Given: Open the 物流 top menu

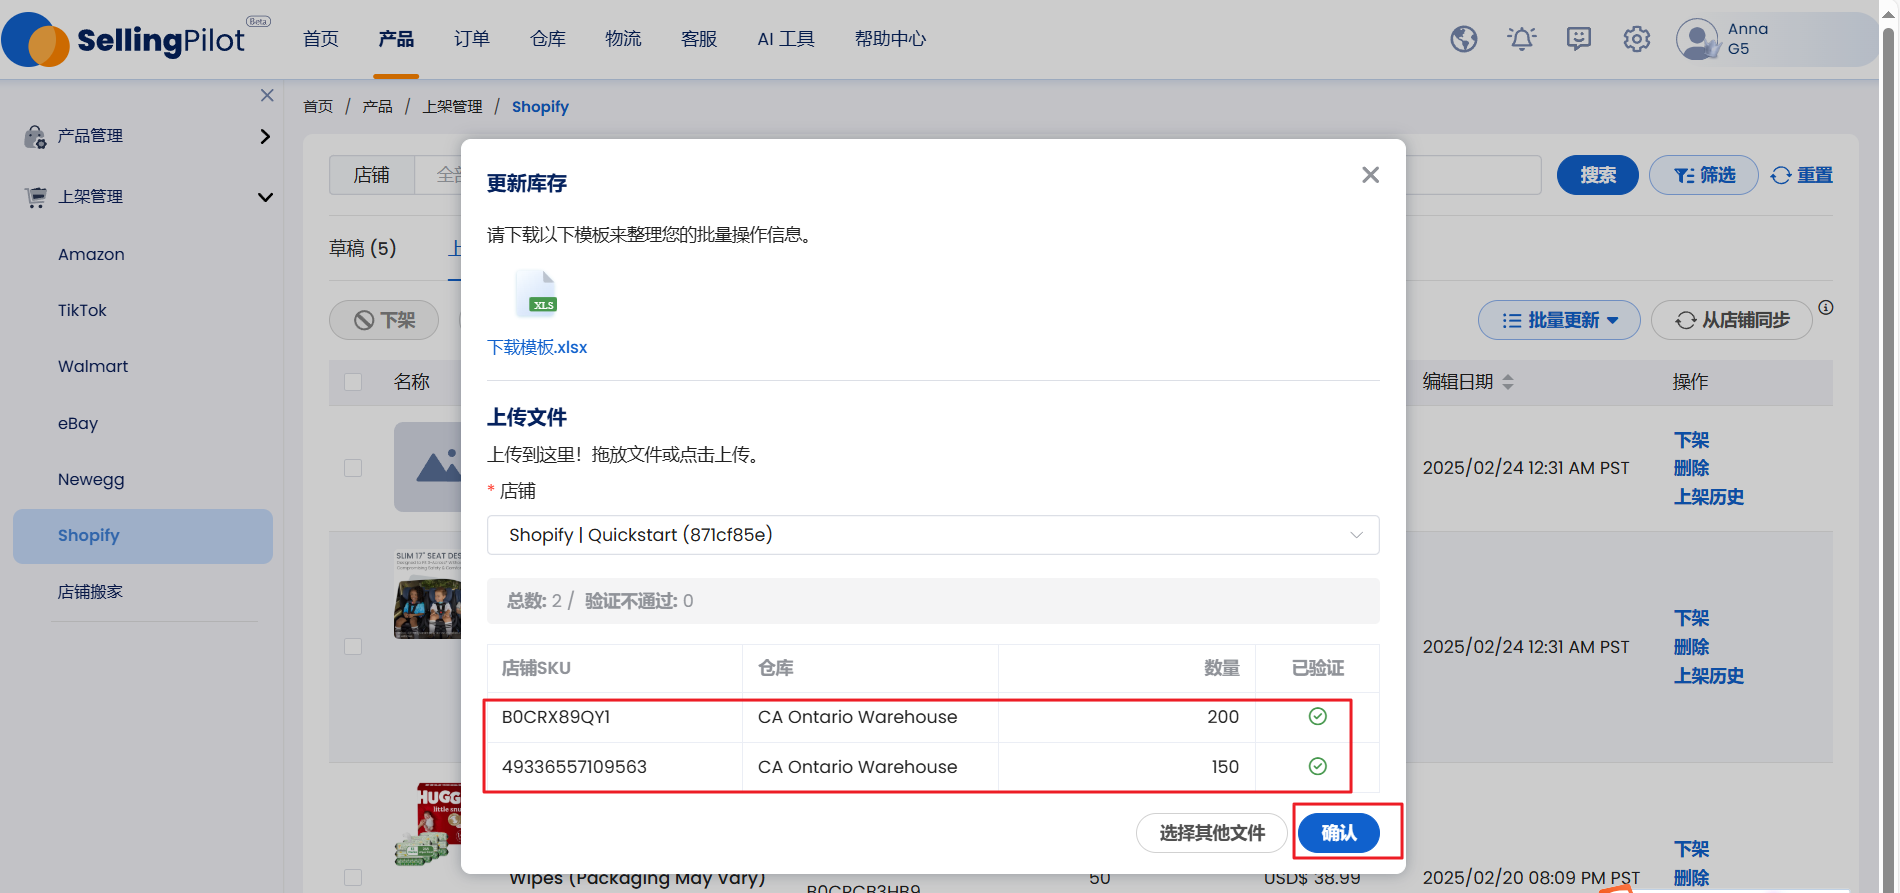Looking at the screenshot, I should point(623,39).
